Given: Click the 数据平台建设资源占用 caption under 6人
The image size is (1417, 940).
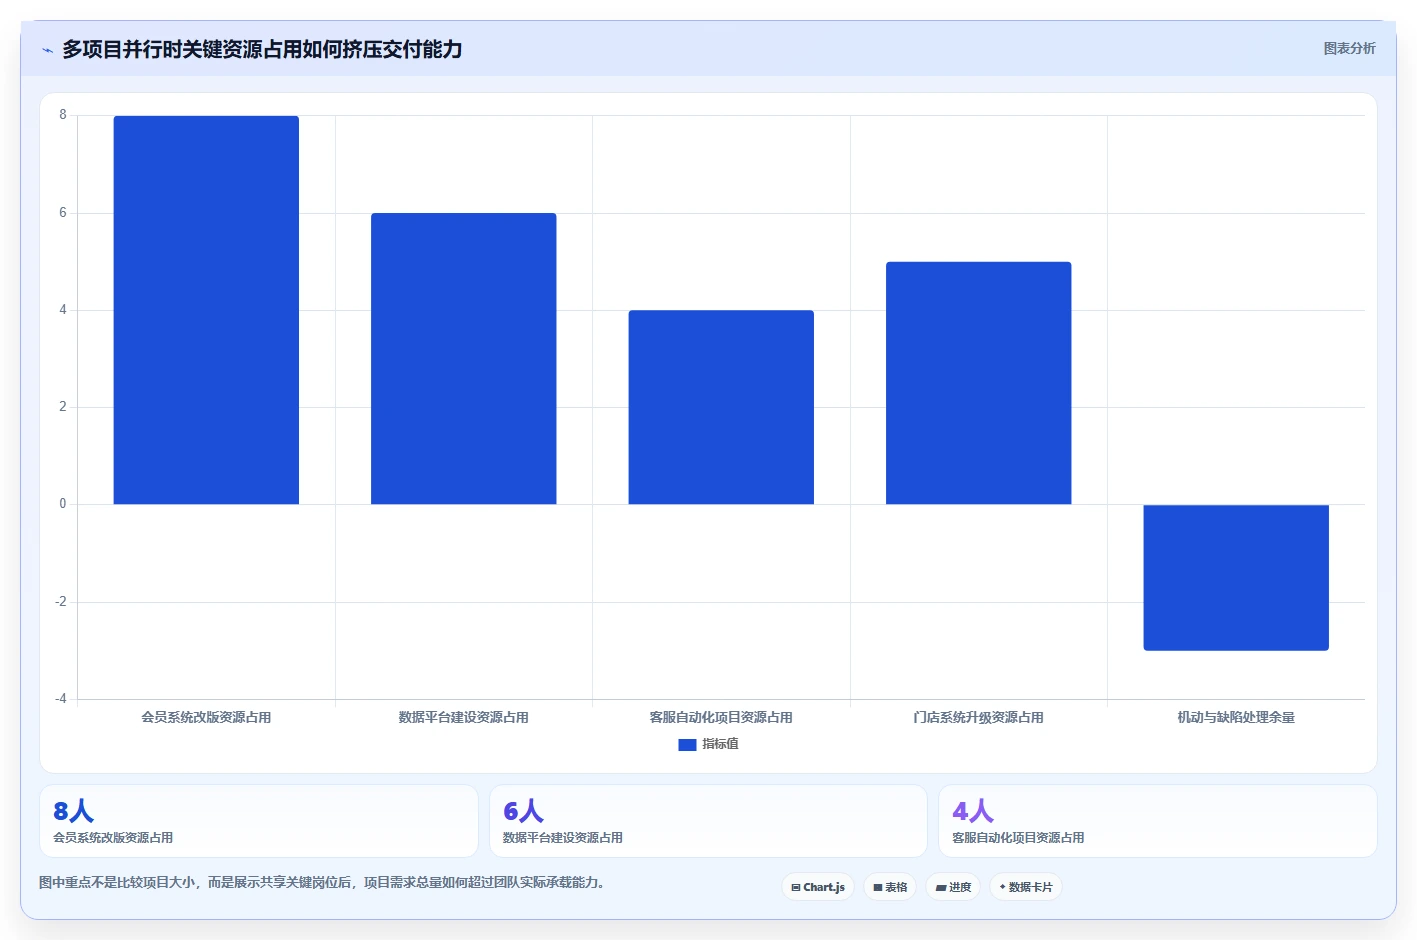Looking at the screenshot, I should coord(563,838).
